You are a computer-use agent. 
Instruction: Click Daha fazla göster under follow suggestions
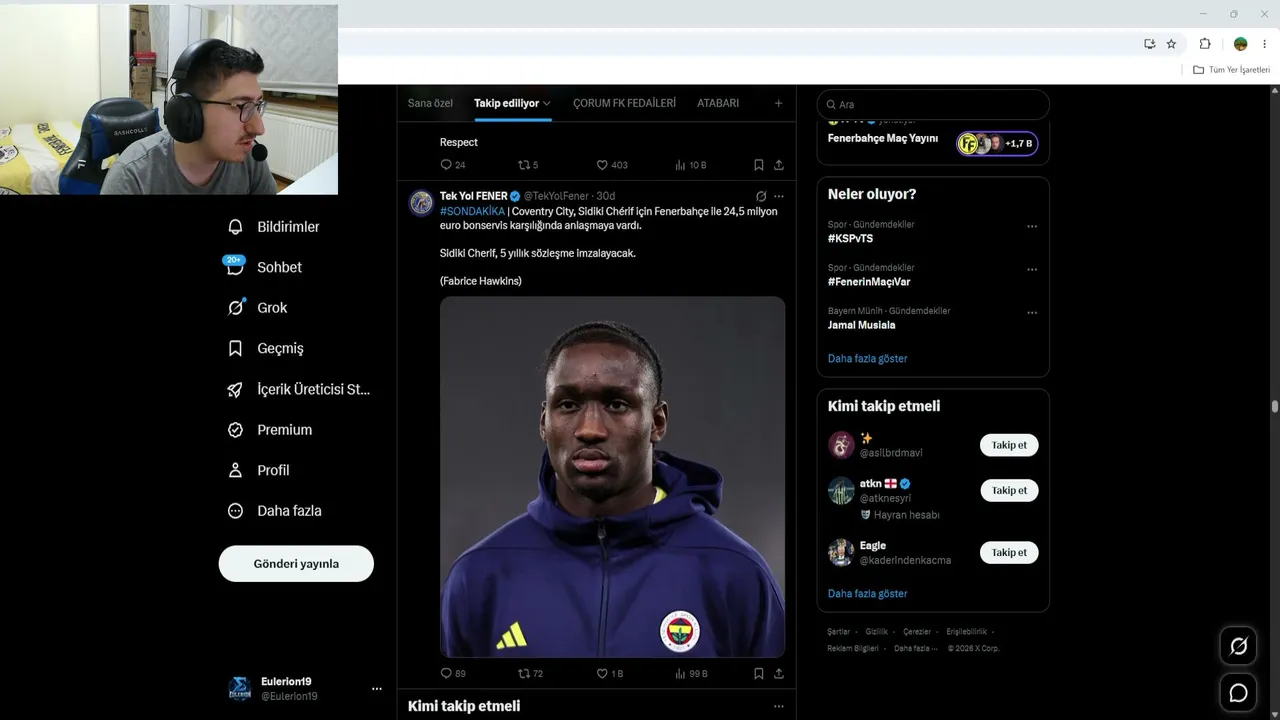pyautogui.click(x=868, y=593)
